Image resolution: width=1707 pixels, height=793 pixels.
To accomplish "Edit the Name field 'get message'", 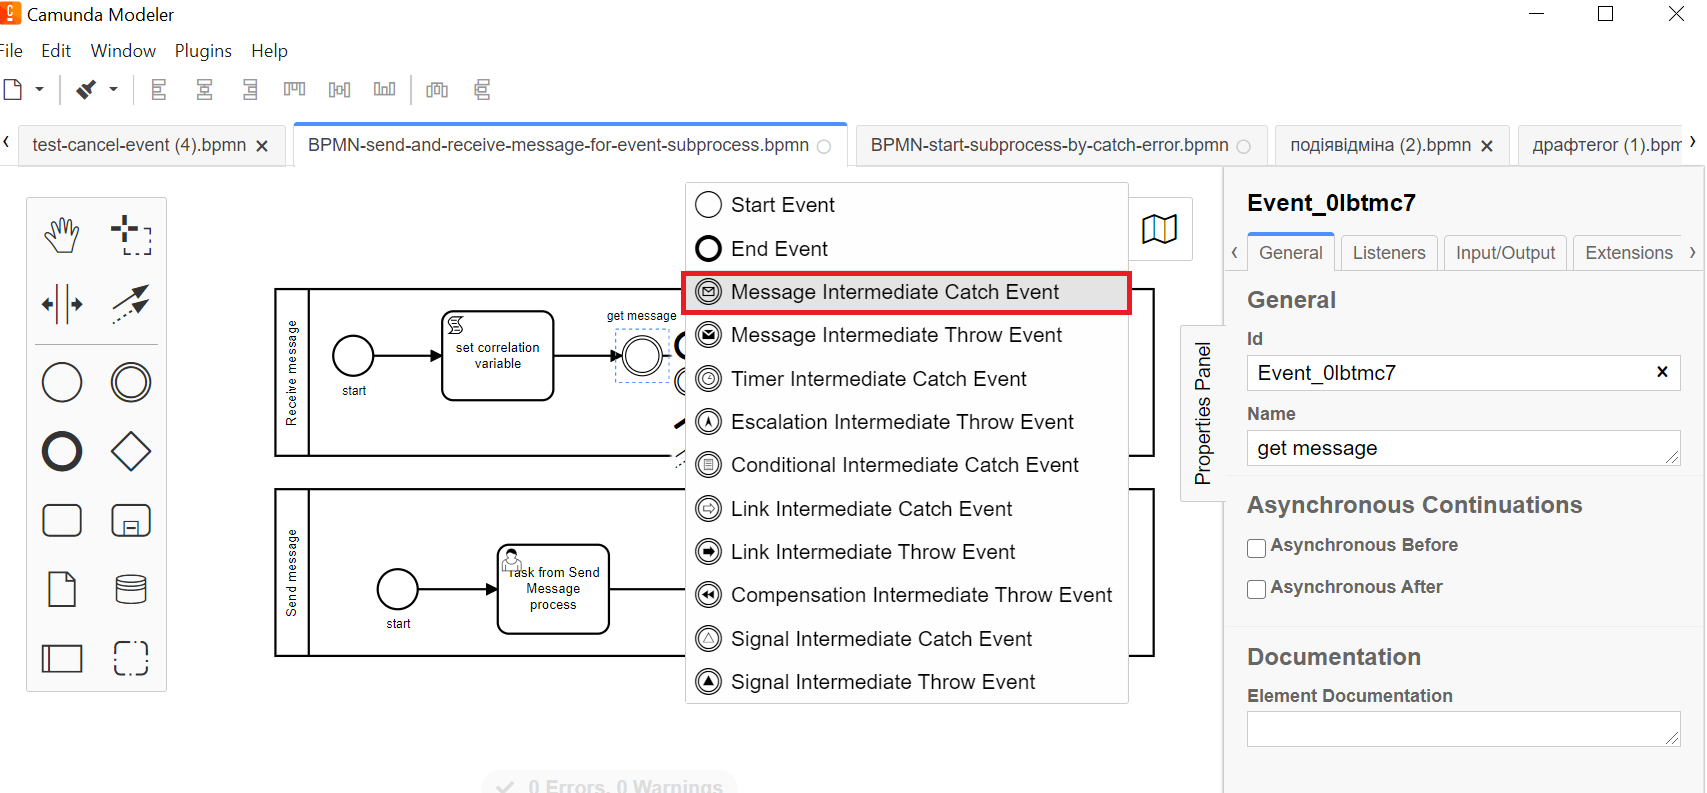I will [x=1463, y=448].
